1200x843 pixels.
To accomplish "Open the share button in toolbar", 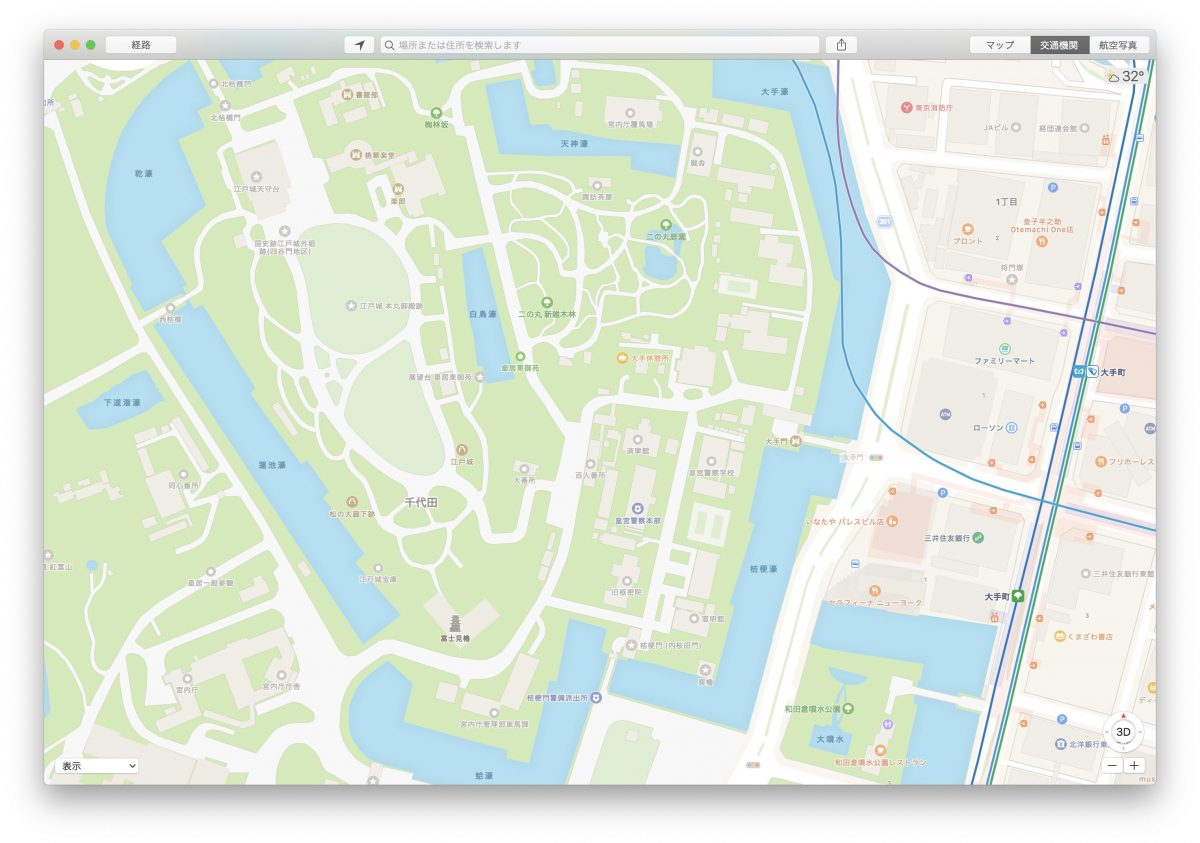I will coord(841,45).
